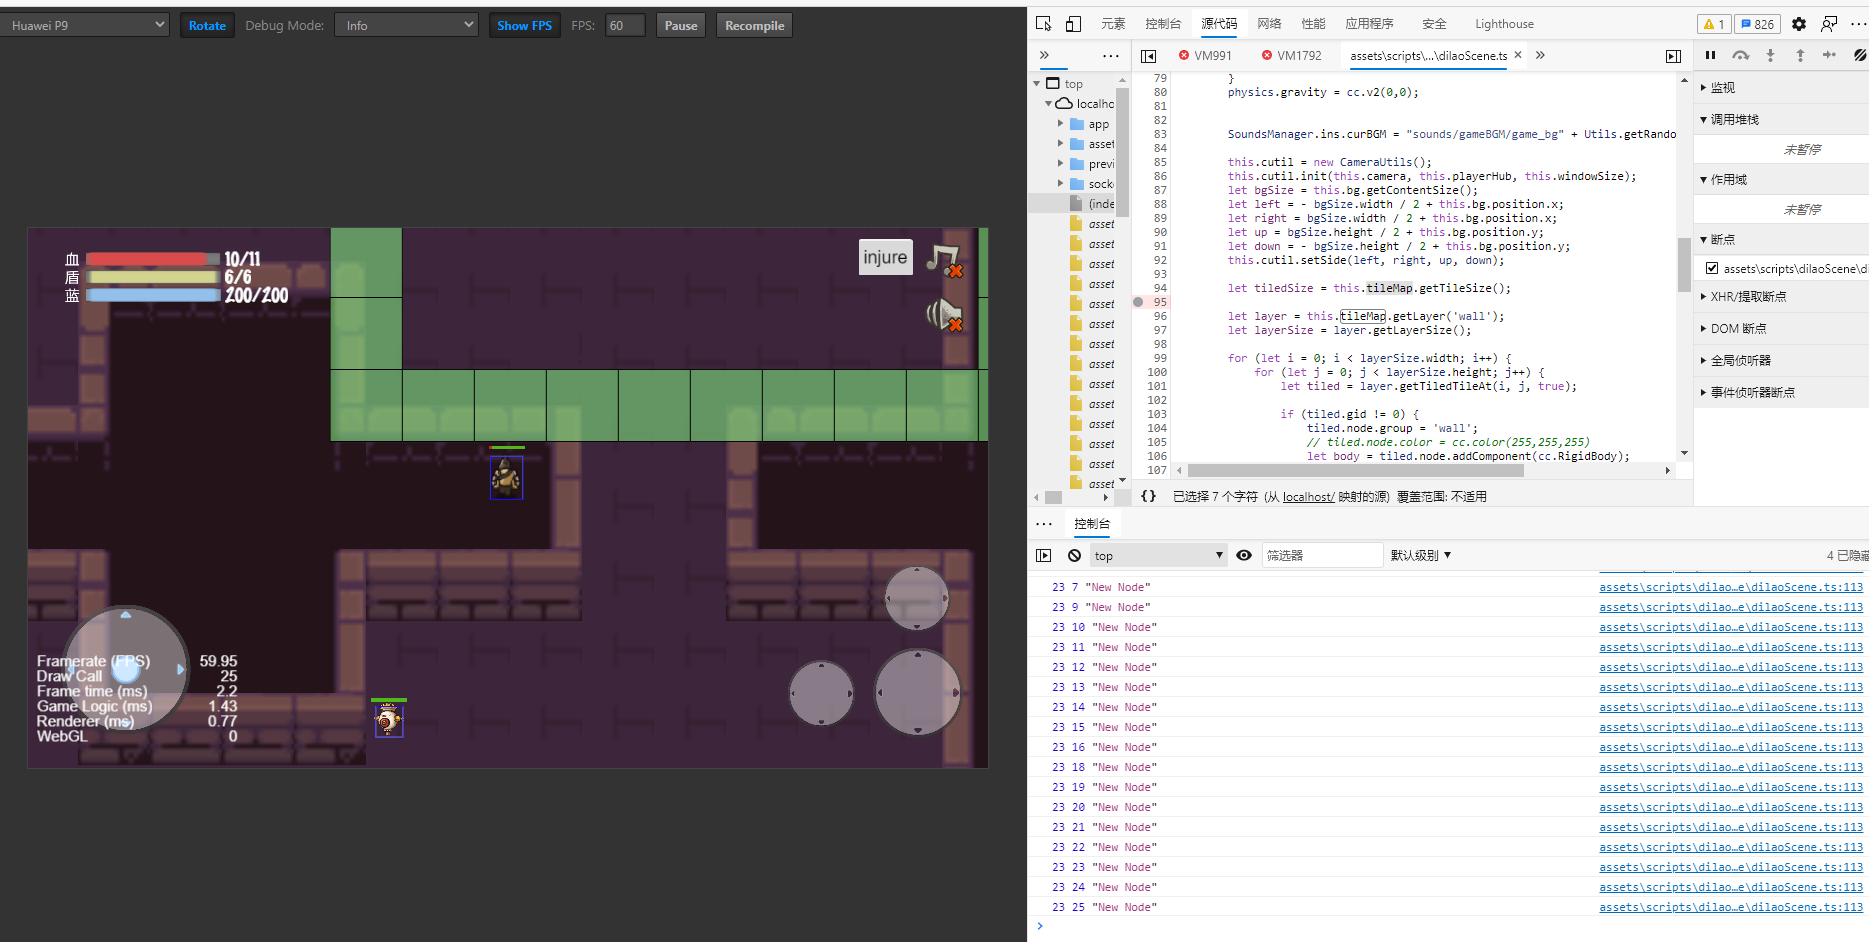Tap the large round attack button in the game
The height and width of the screenshot is (942, 1869).
pos(917,692)
